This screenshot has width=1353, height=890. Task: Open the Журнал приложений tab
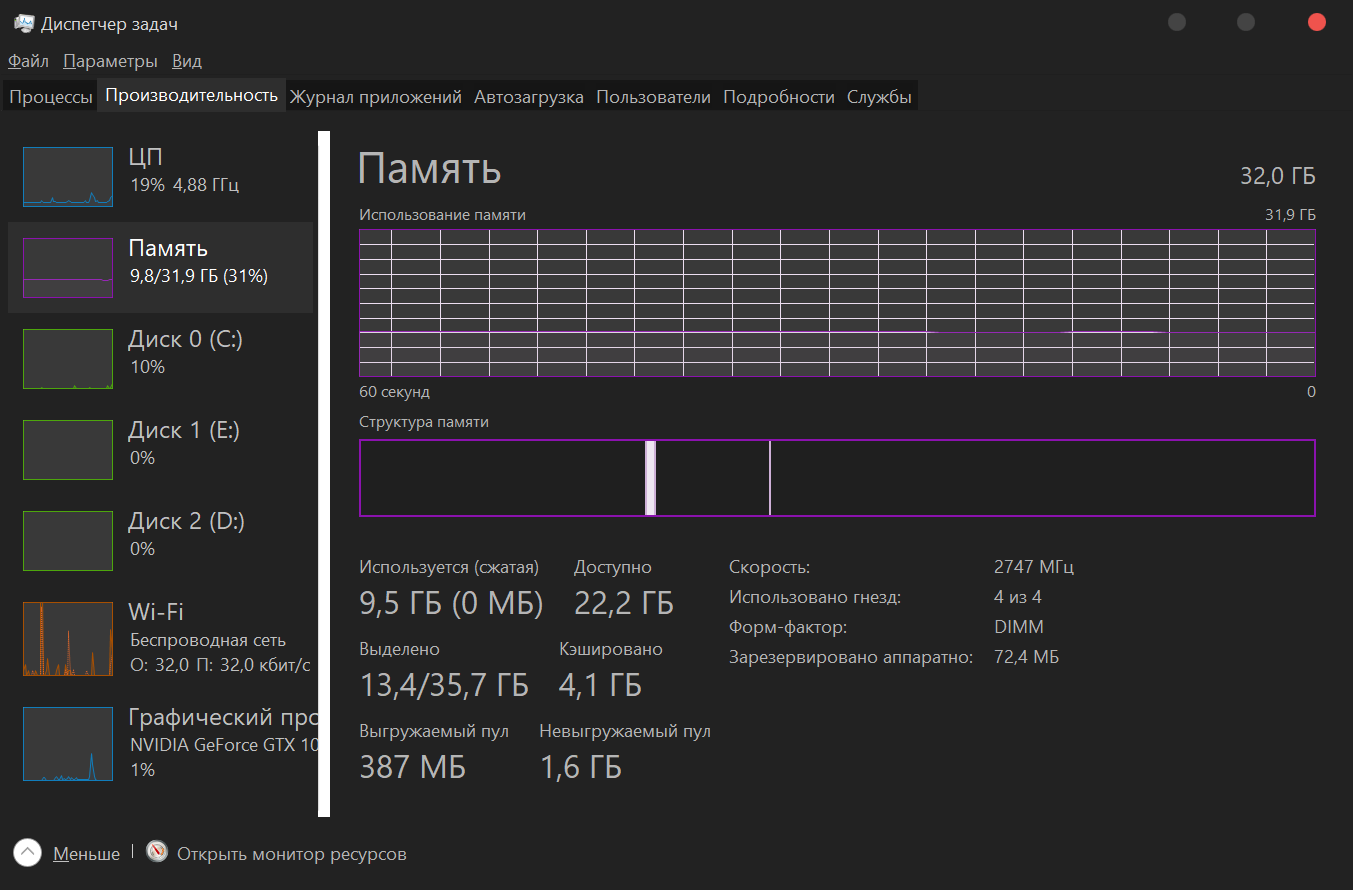click(x=375, y=97)
